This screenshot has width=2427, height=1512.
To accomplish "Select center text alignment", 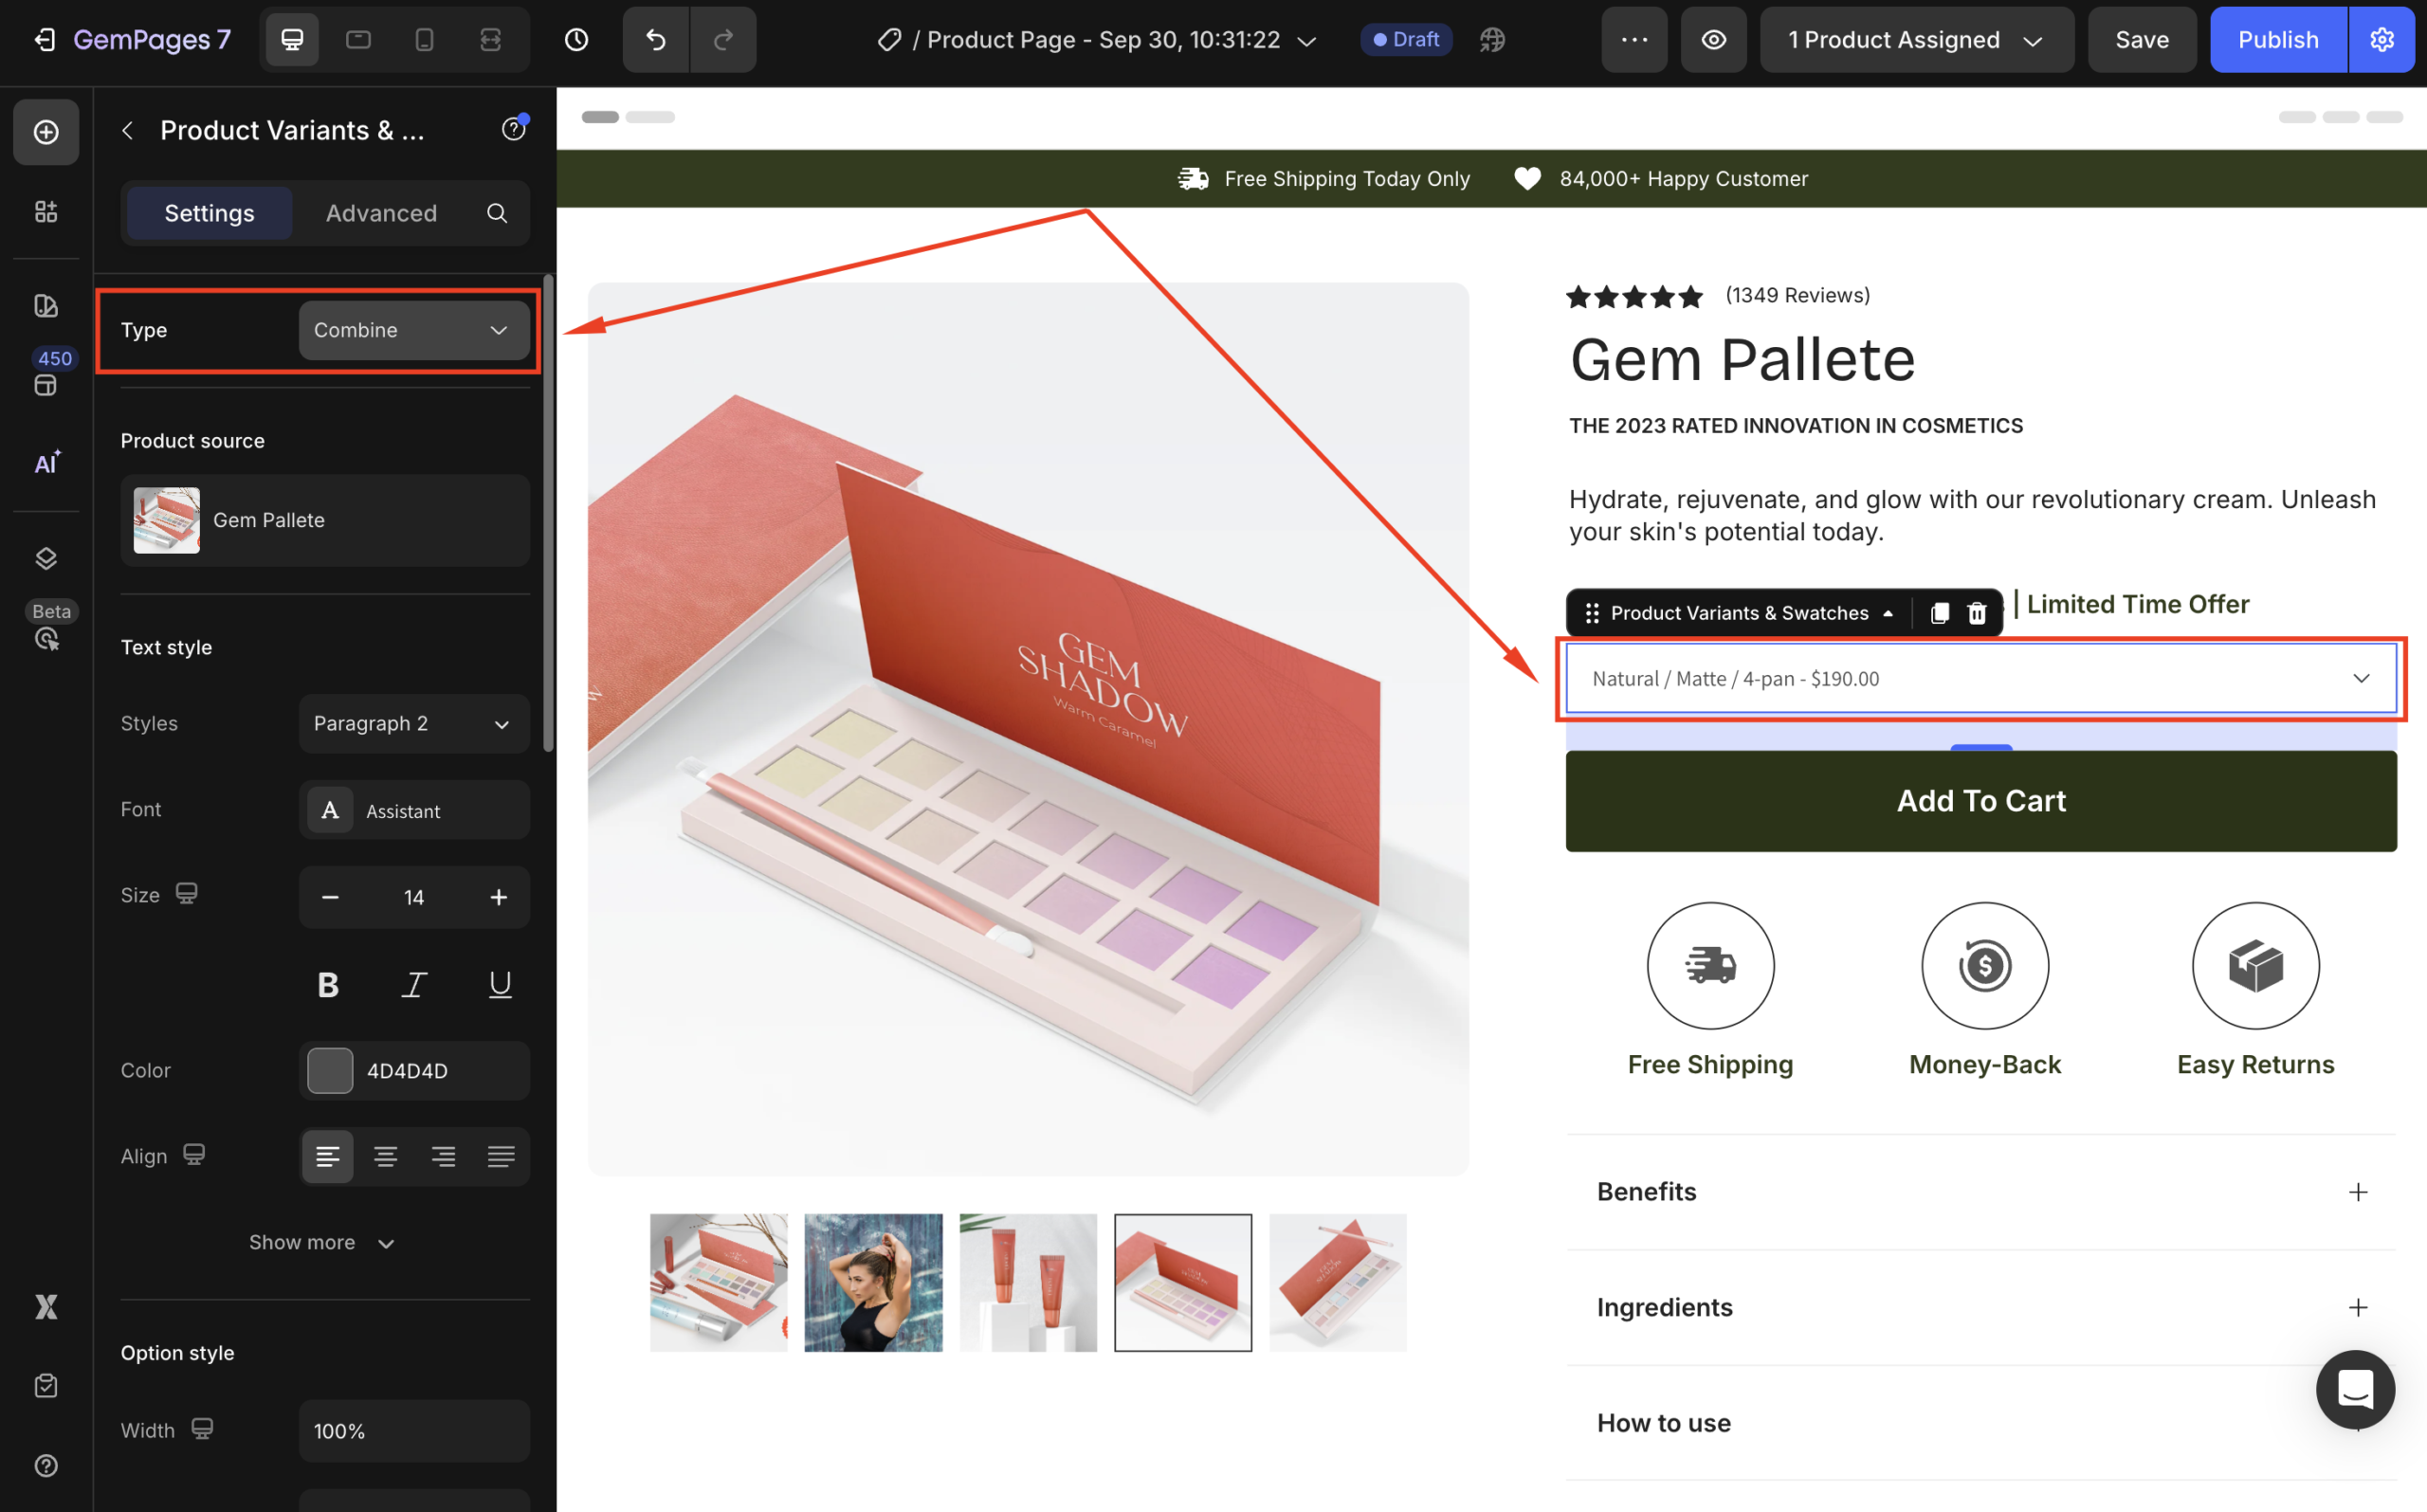I will (385, 1157).
